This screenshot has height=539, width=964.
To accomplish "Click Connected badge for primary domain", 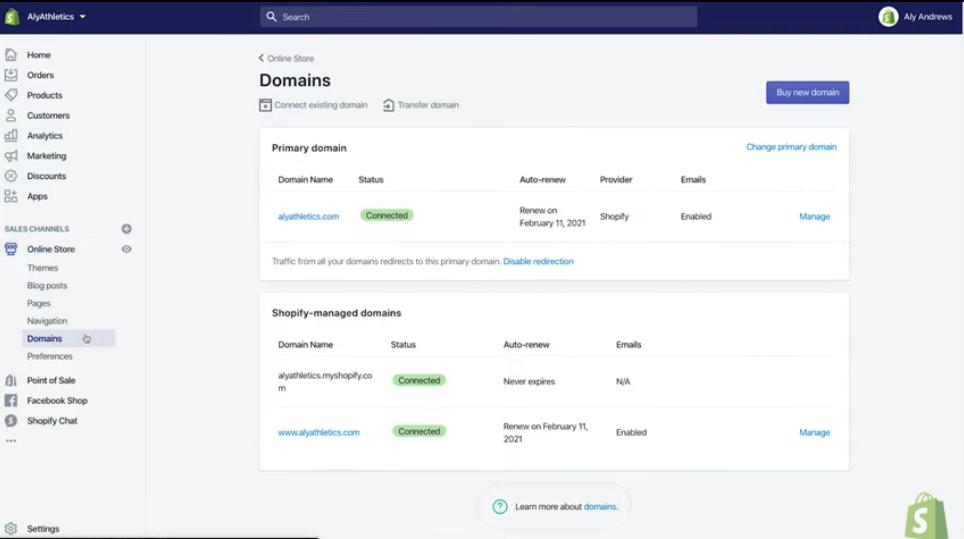I will 387,215.
